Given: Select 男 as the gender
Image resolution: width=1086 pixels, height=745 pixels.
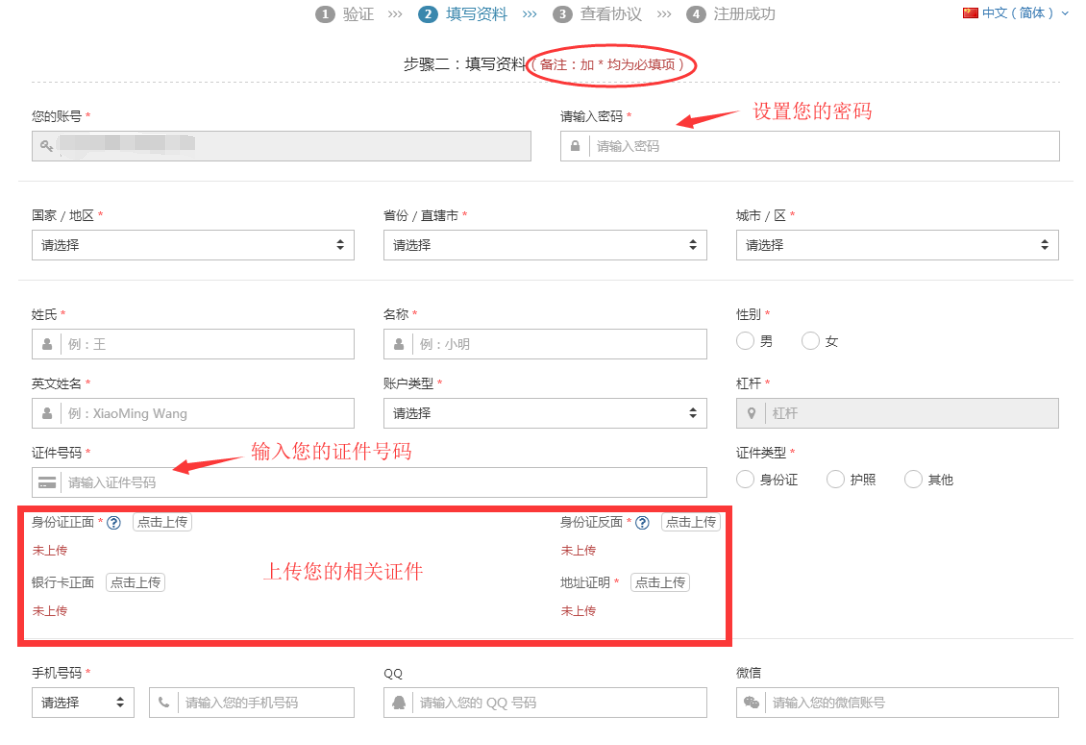Looking at the screenshot, I should tap(745, 340).
